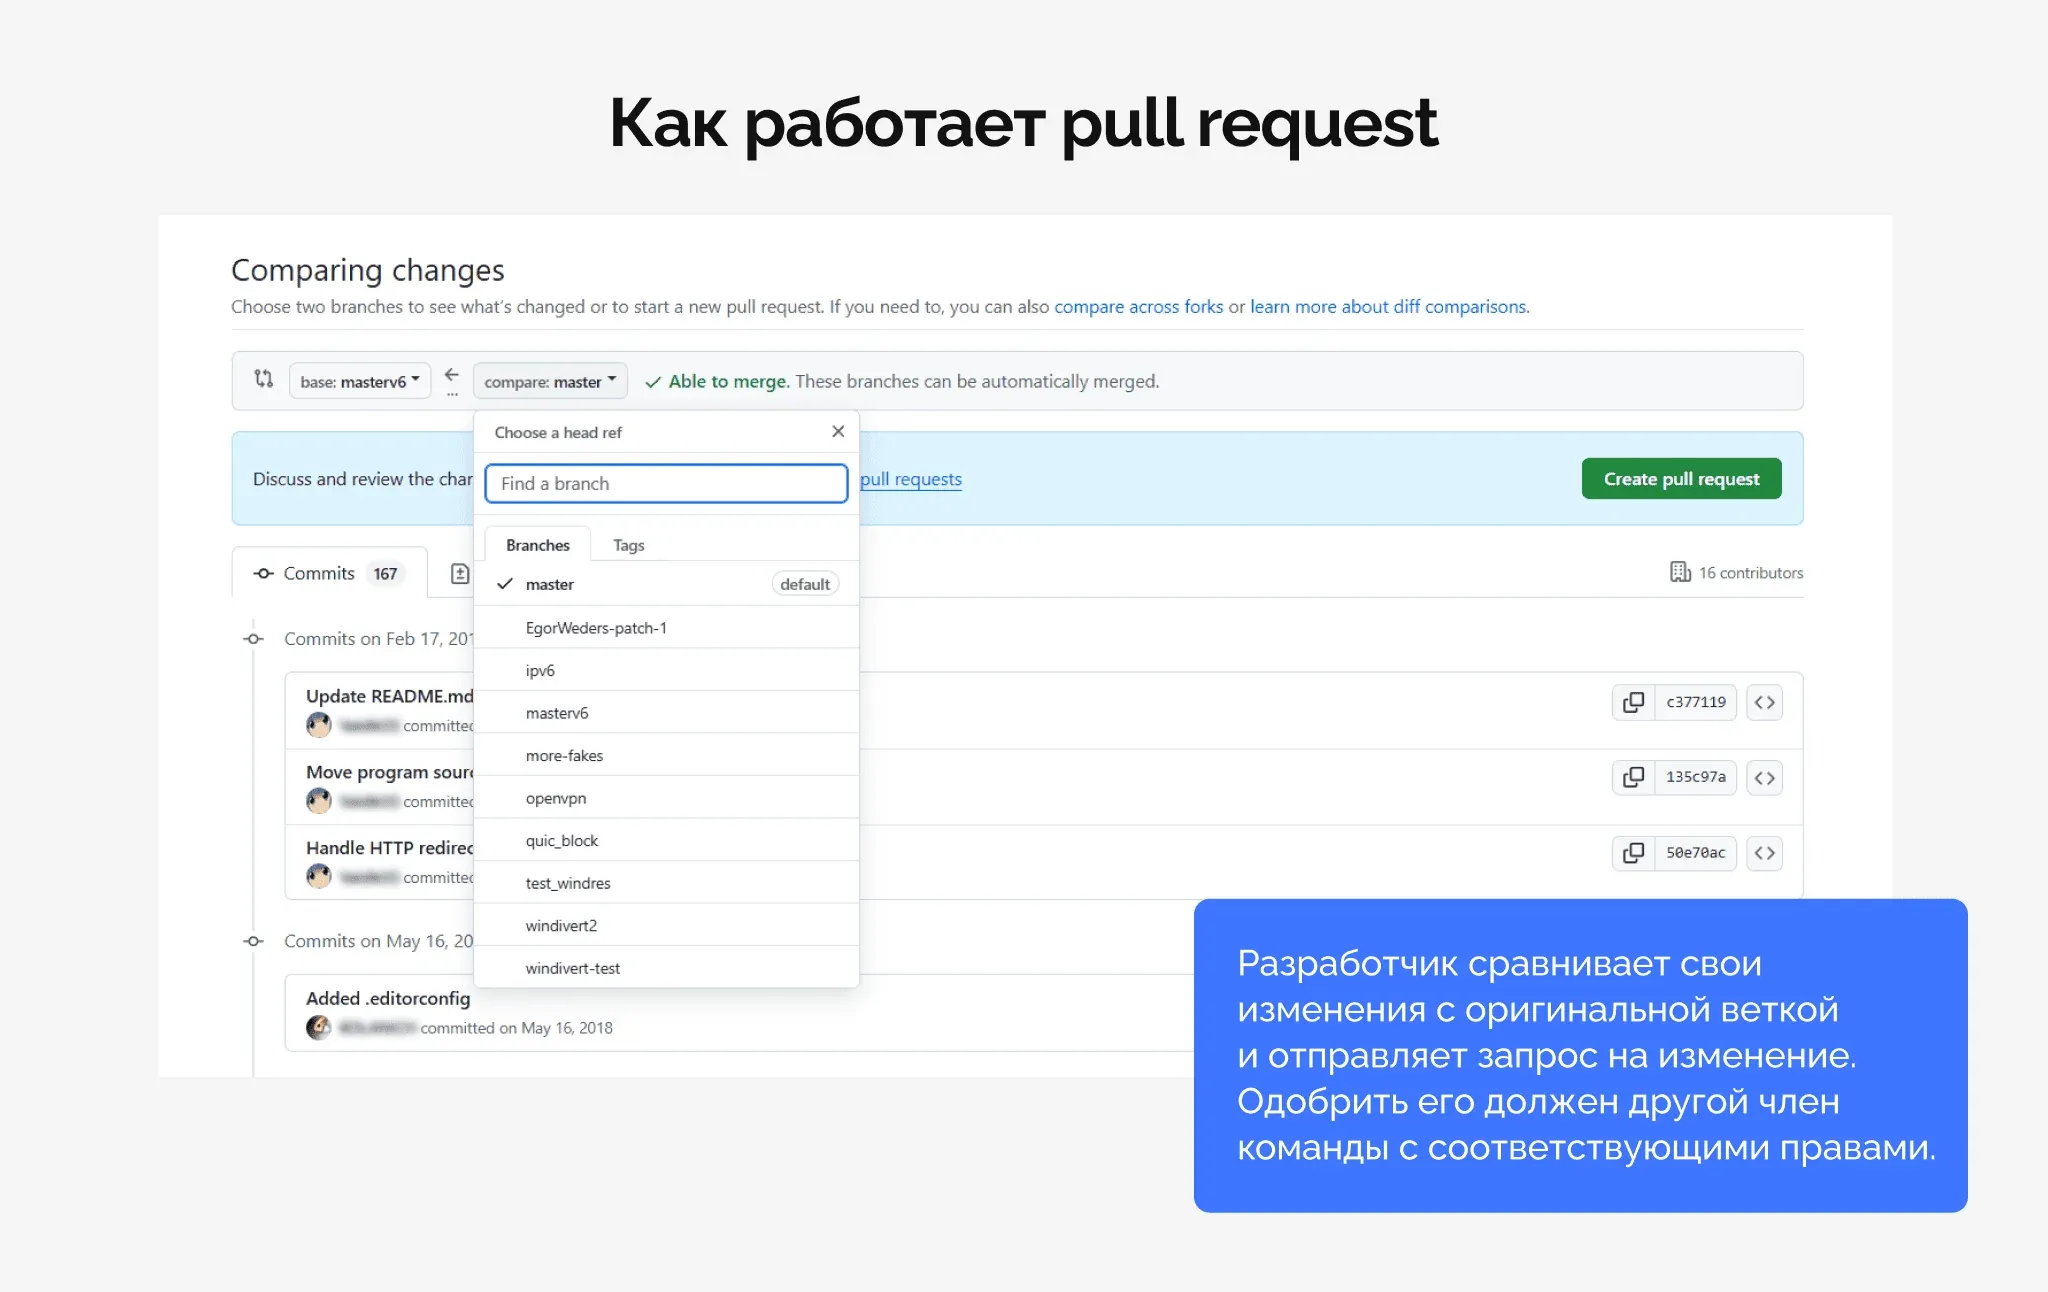Image resolution: width=2048 pixels, height=1292 pixels.
Task: Browse repository code at commit 135c97a
Action: pyautogui.click(x=1765, y=777)
